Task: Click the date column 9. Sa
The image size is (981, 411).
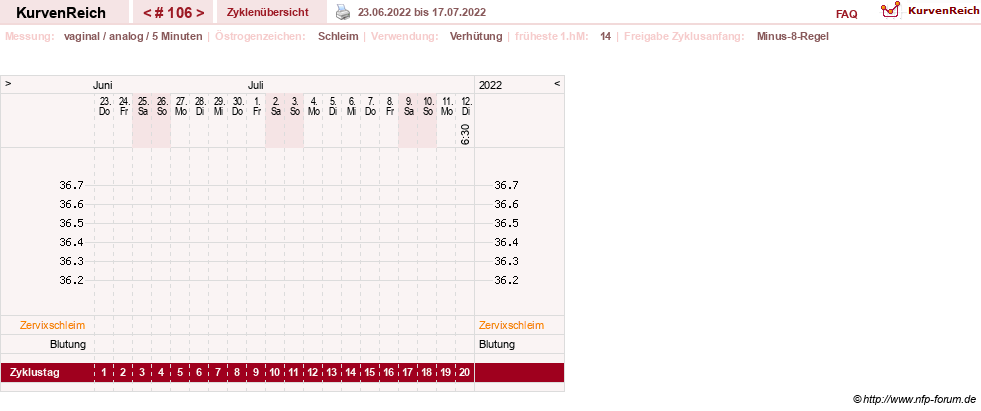Action: [408, 106]
